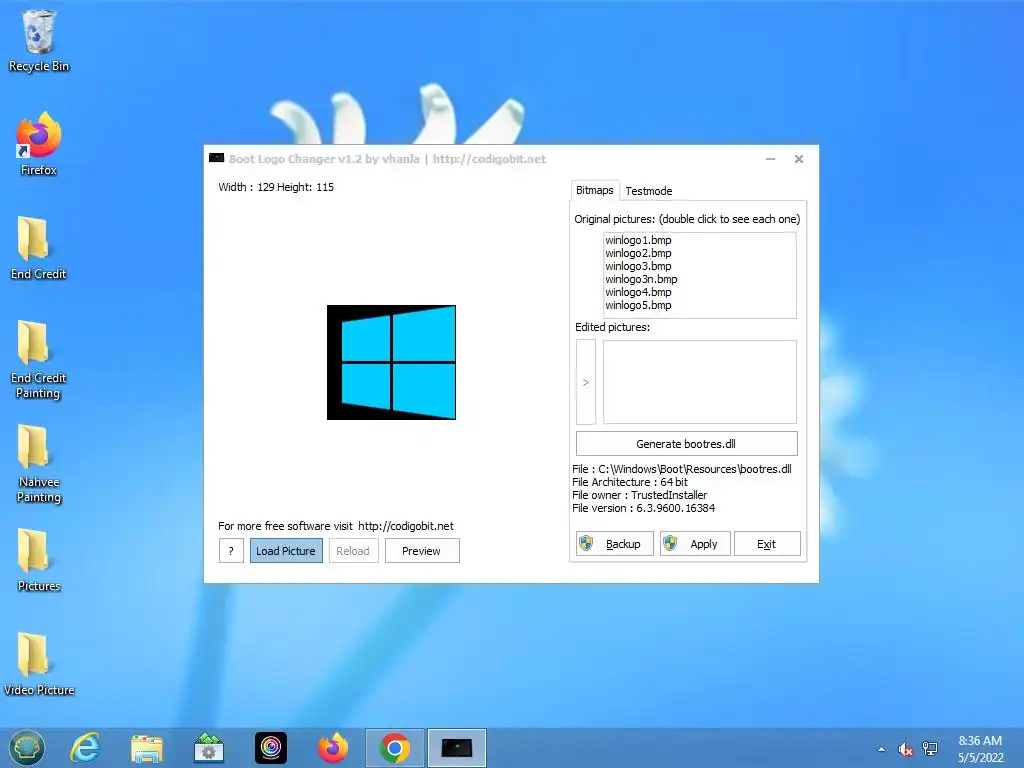
Task: Open the Recycle Bin desktop icon
Action: point(39,40)
